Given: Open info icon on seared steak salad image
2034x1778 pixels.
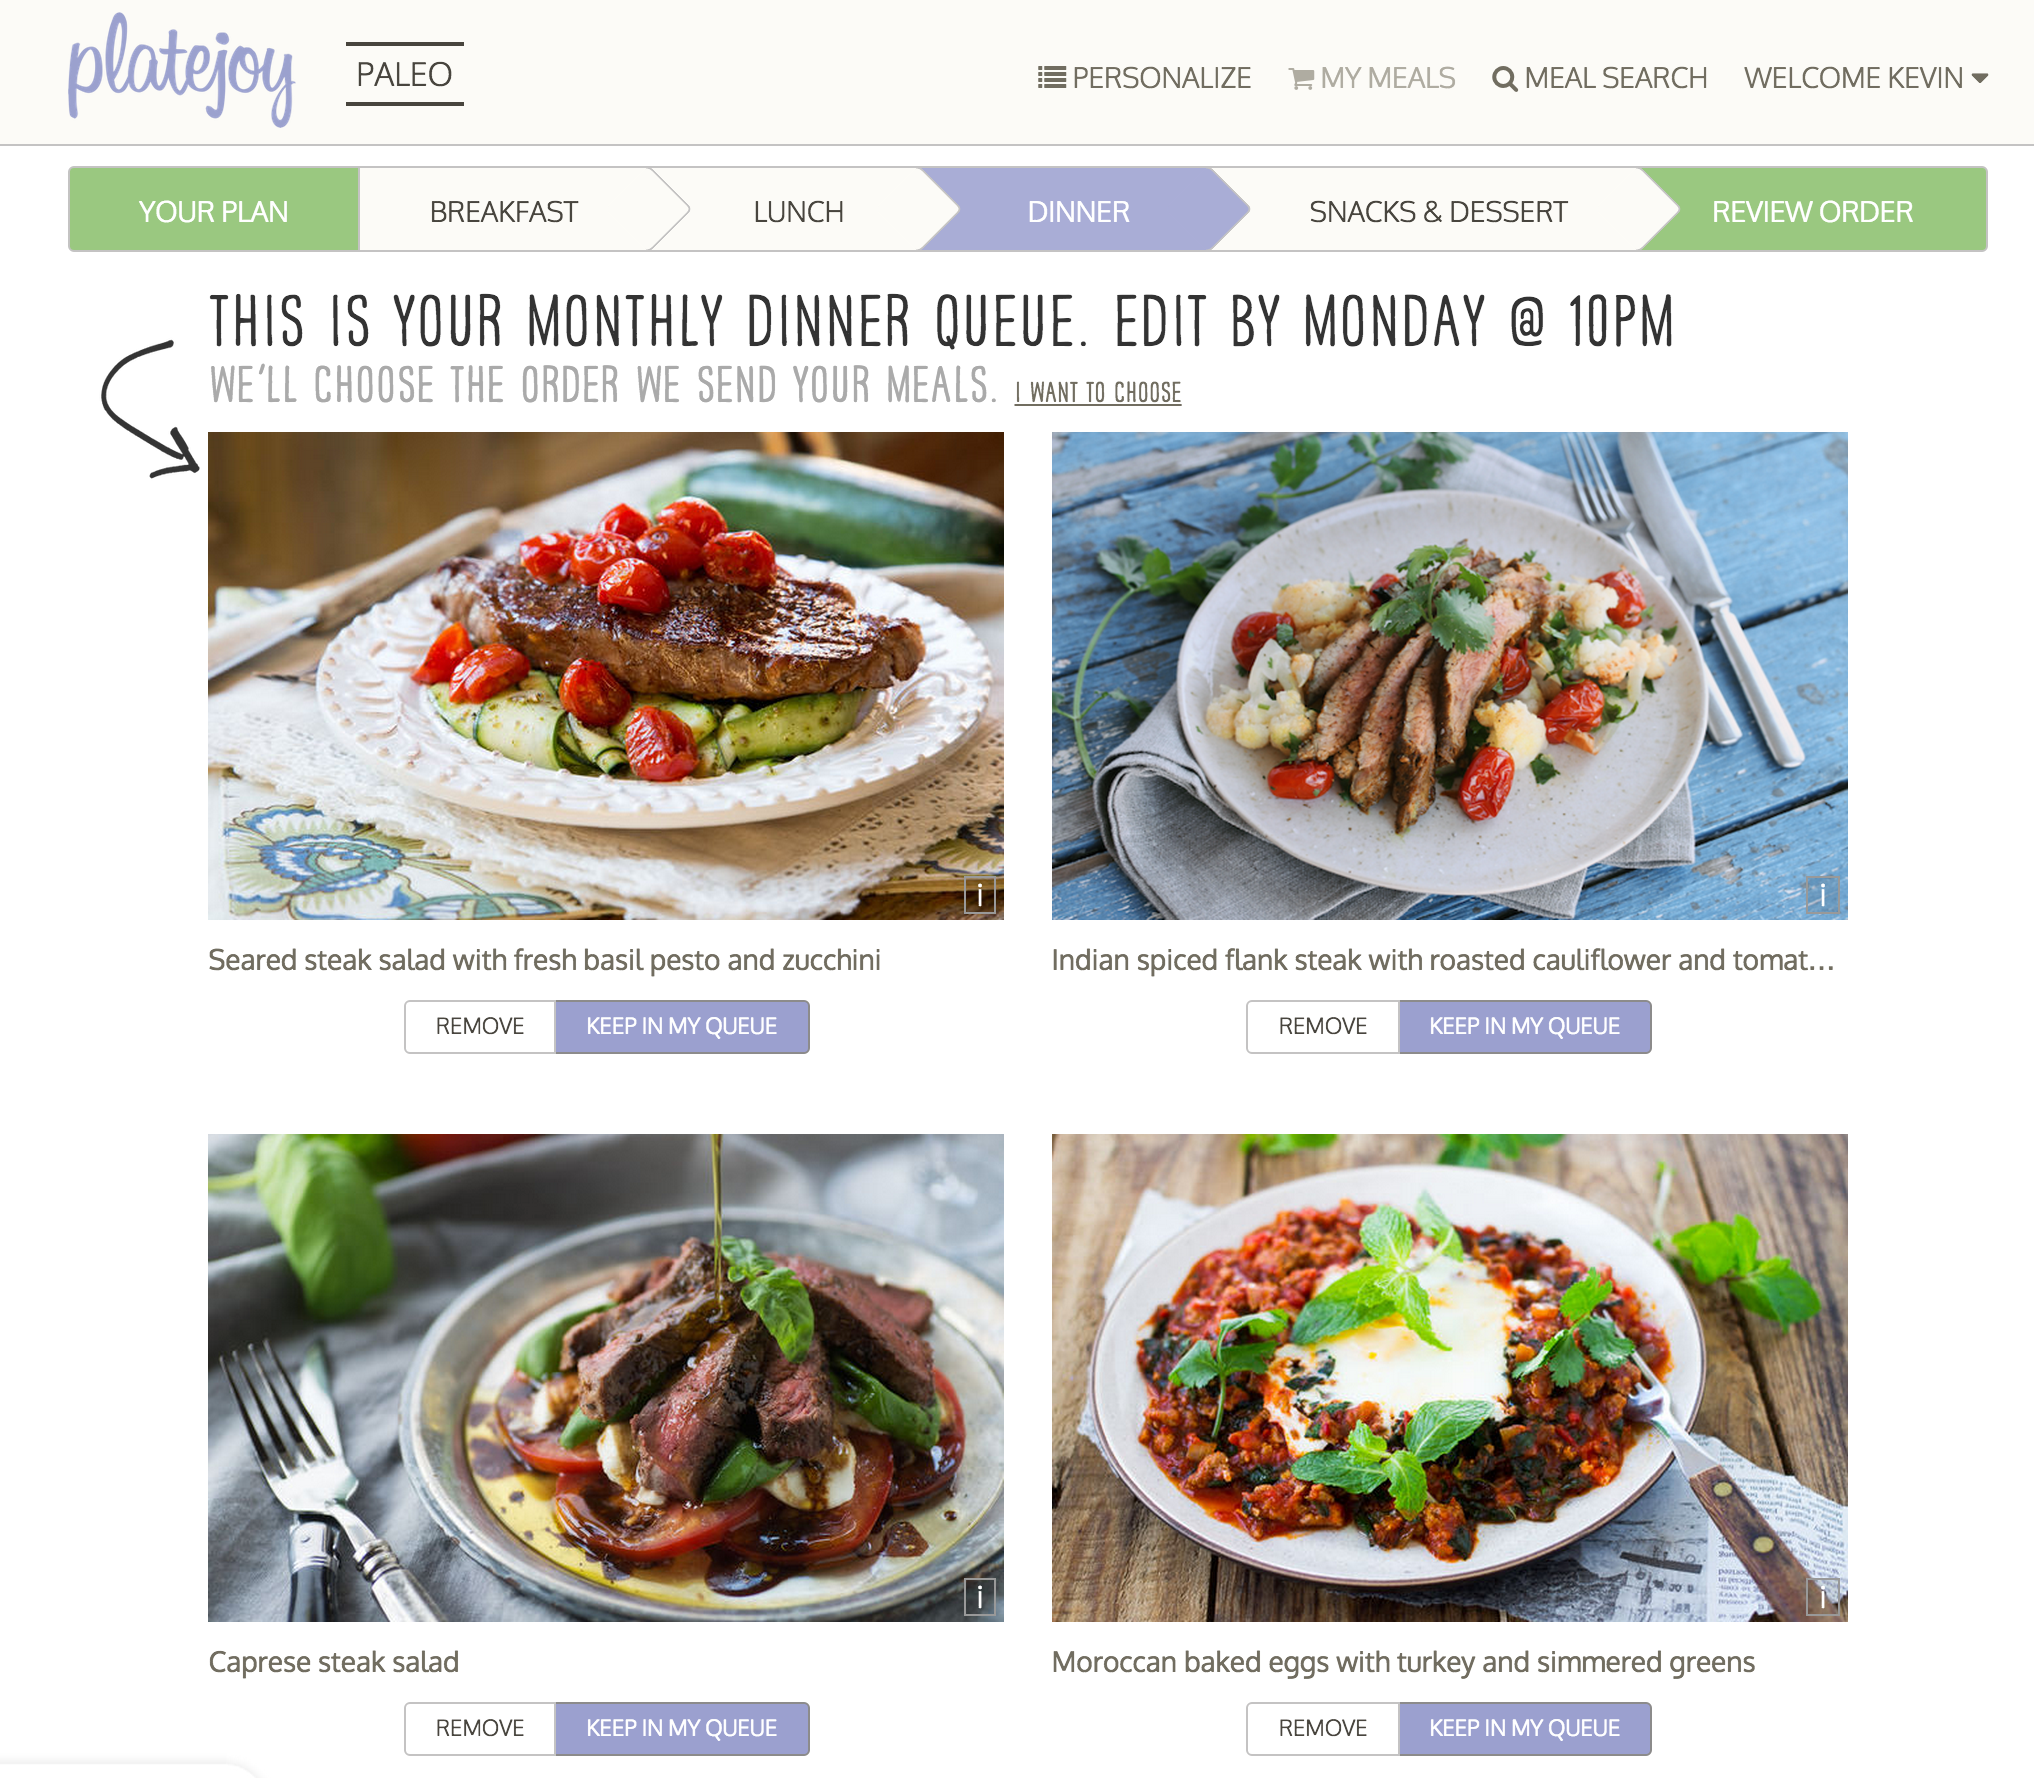Looking at the screenshot, I should [x=979, y=895].
